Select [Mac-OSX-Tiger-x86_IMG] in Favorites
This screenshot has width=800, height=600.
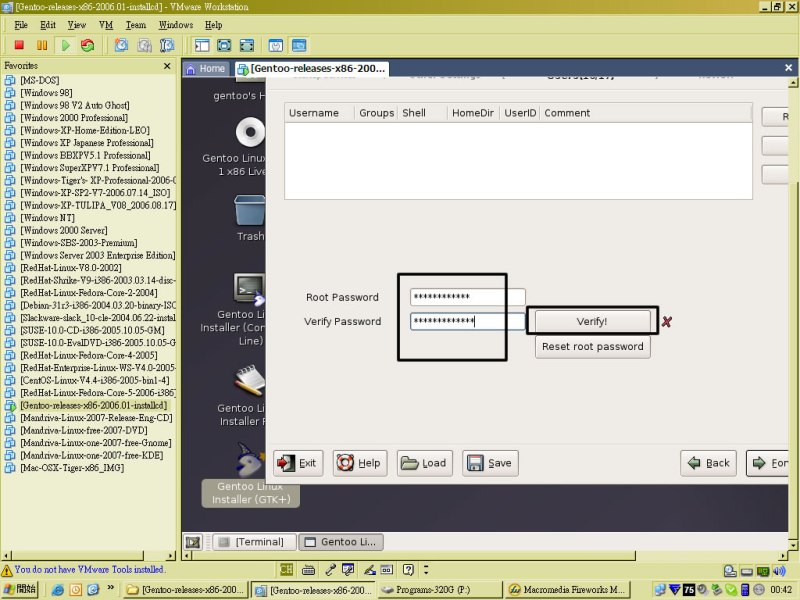tap(72, 468)
